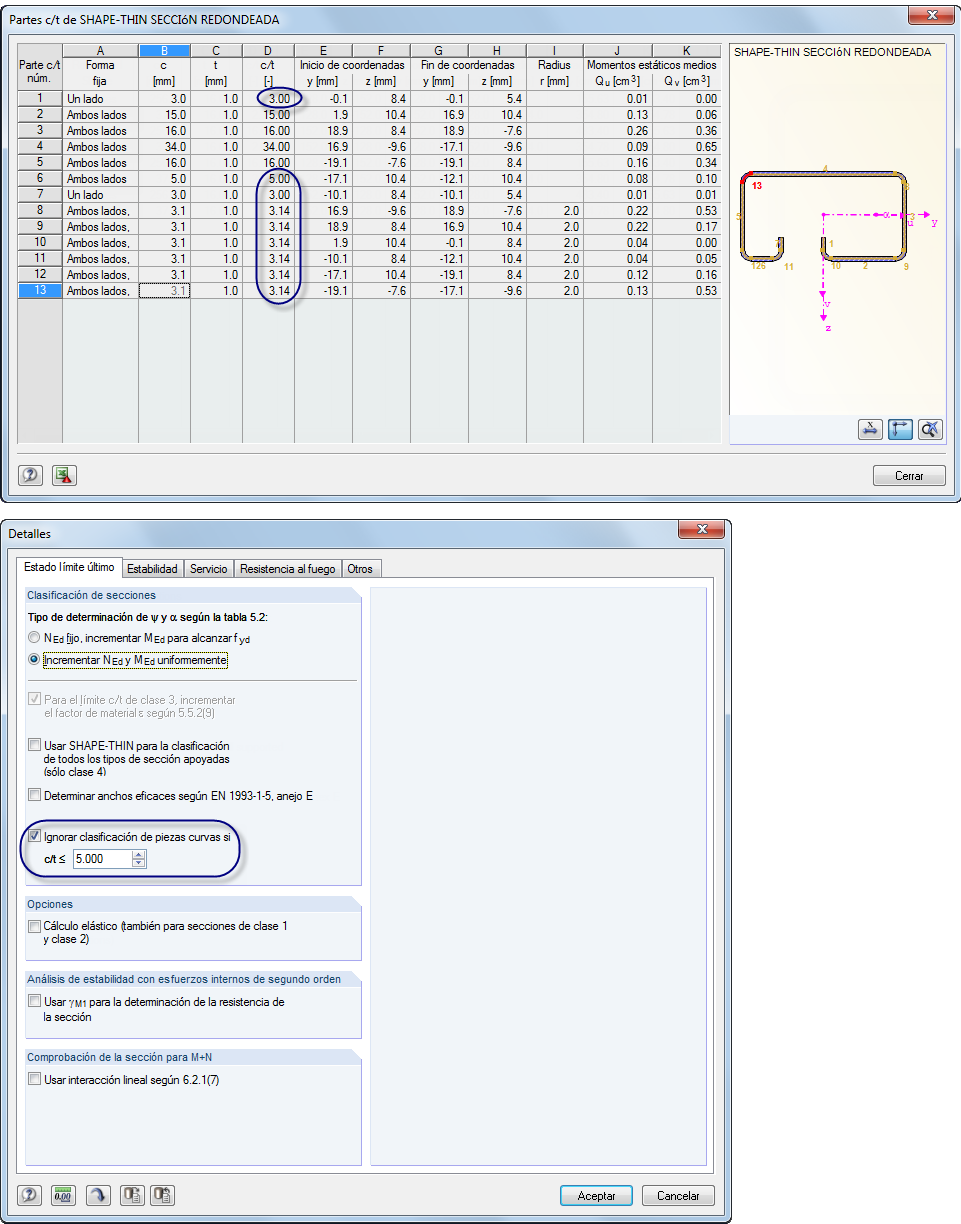Screen dimensions: 961x1224
Task: Open help in Partes c/t window
Action: coord(30,476)
